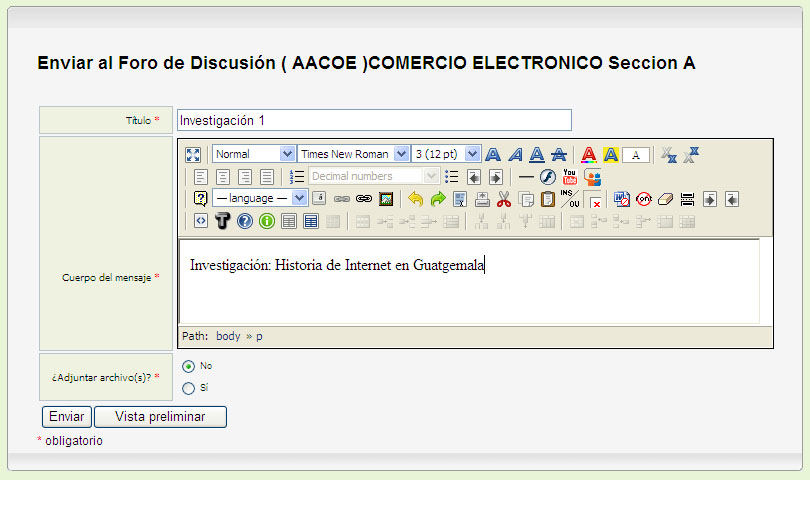Redo the last undone edit
The height and width of the screenshot is (514, 810).
point(438,199)
